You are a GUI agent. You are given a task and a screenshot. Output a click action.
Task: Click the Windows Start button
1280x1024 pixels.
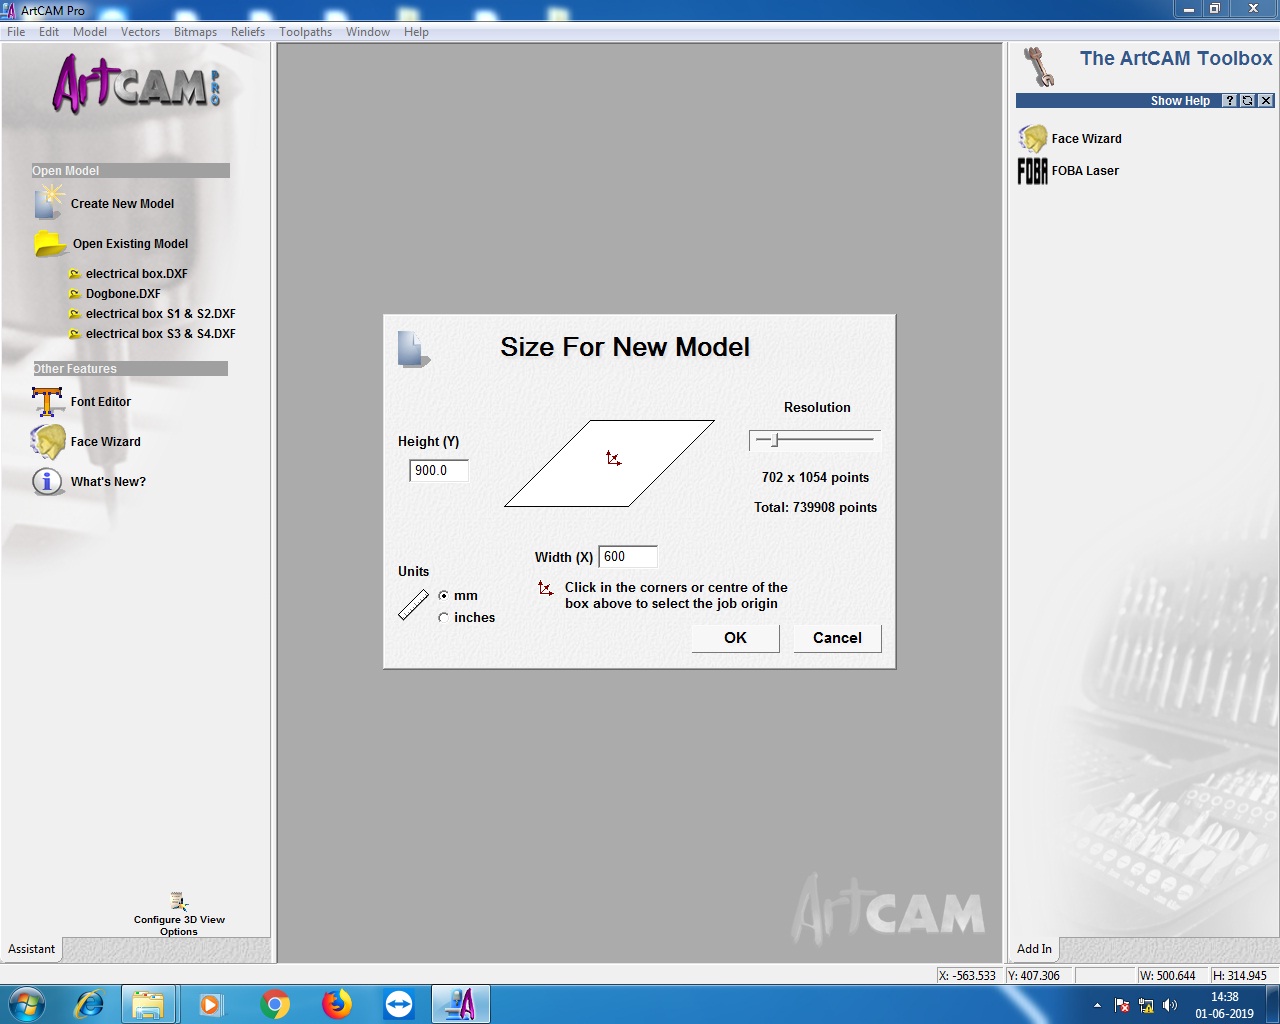tap(27, 1004)
